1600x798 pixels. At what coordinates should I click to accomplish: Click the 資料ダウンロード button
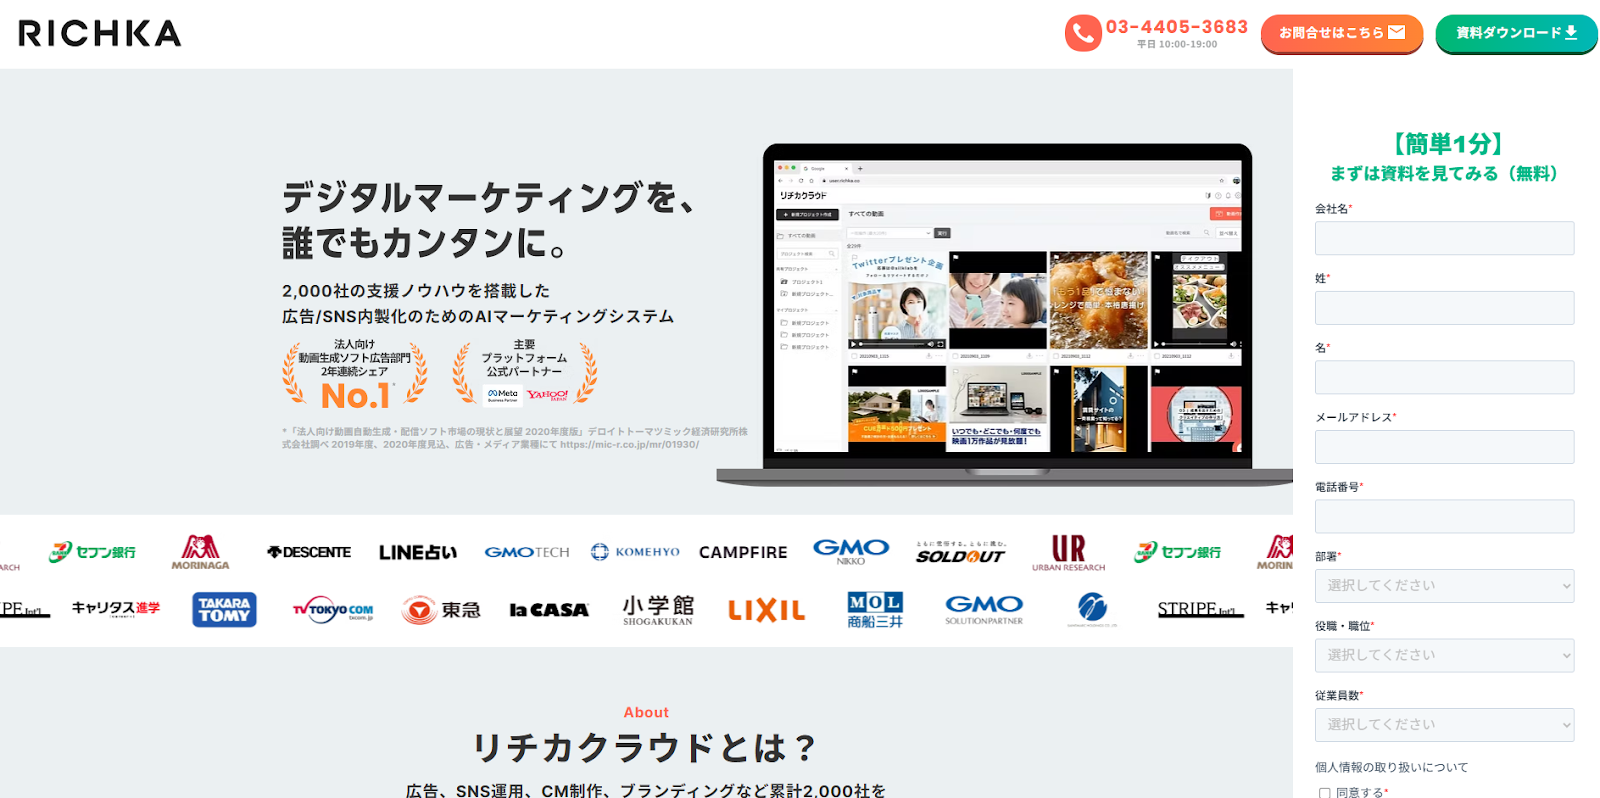1516,33
